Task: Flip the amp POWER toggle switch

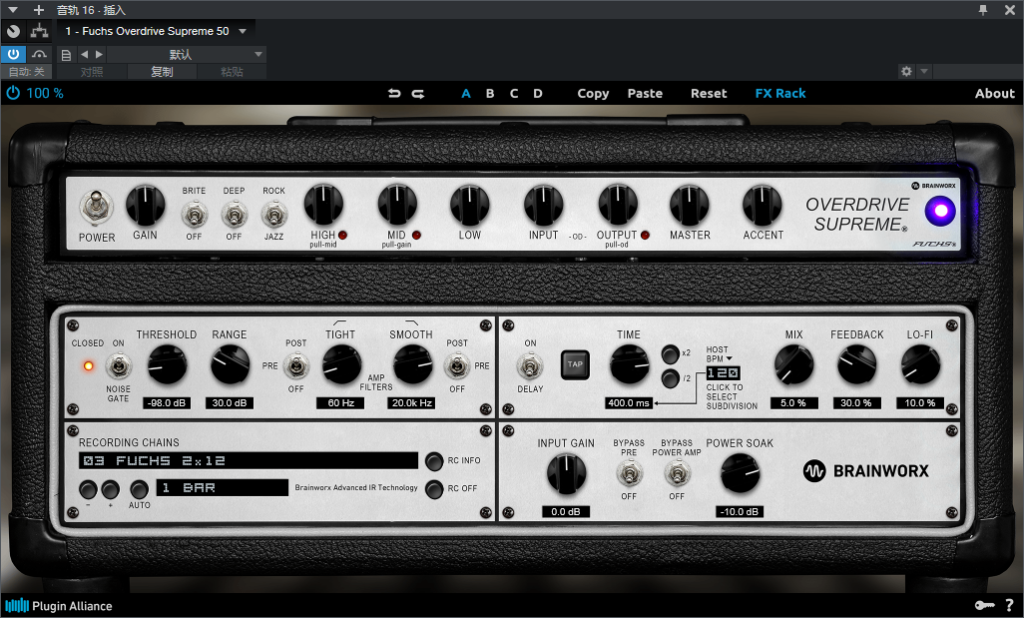Action: coord(97,206)
